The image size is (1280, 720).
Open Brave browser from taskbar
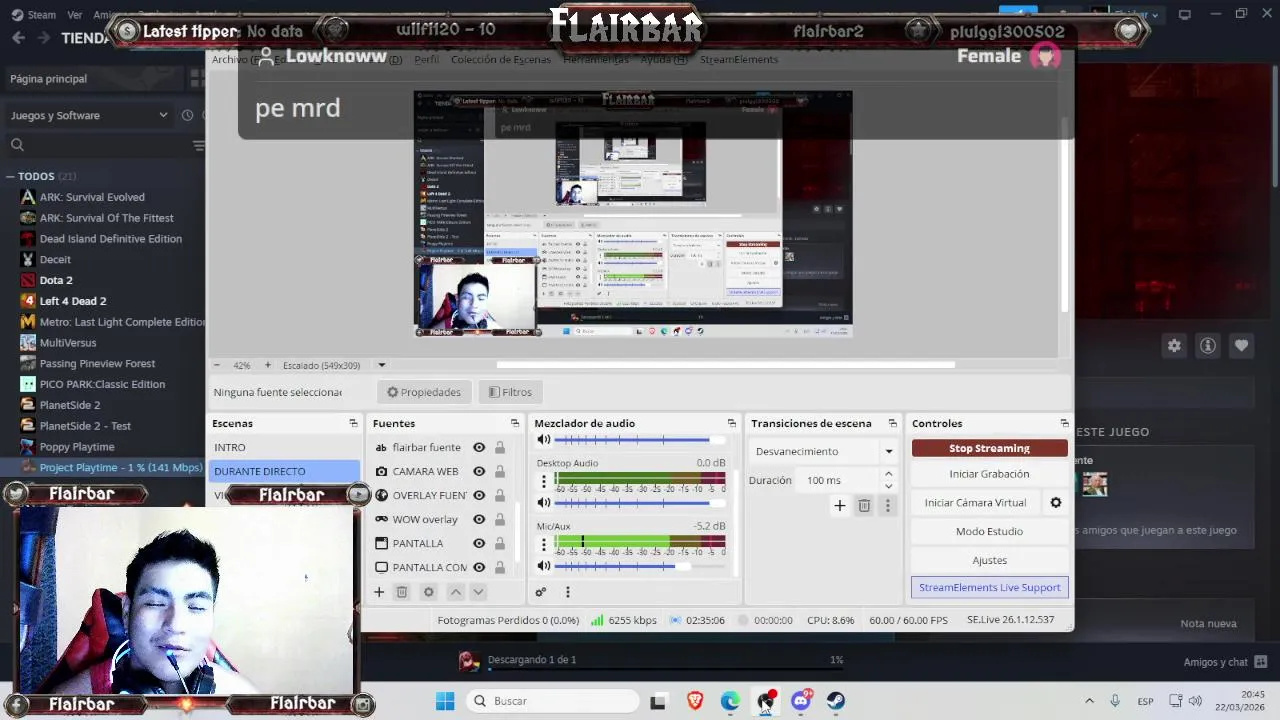point(695,701)
